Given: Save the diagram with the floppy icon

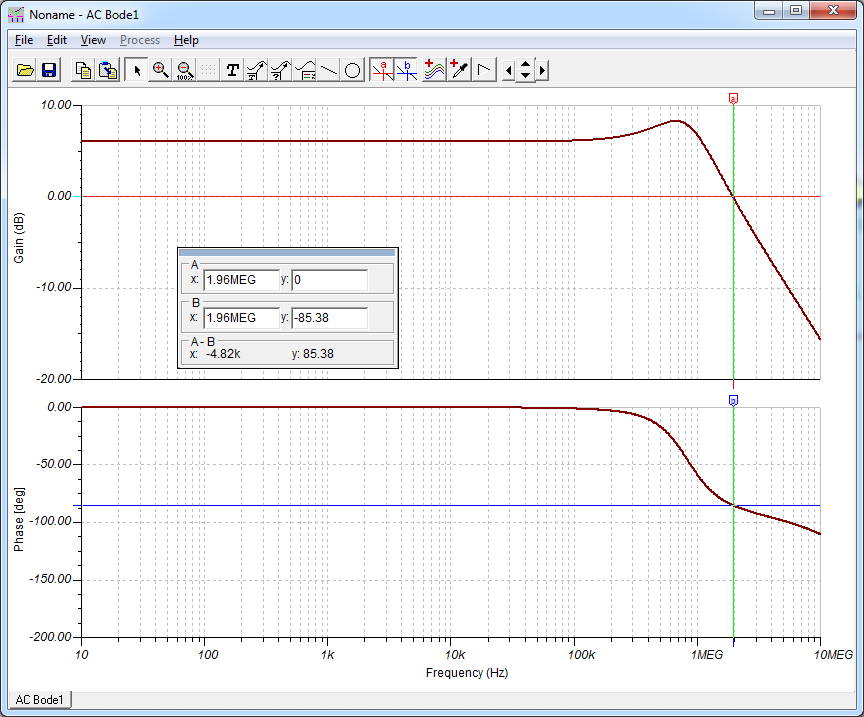Looking at the screenshot, I should (x=49, y=70).
